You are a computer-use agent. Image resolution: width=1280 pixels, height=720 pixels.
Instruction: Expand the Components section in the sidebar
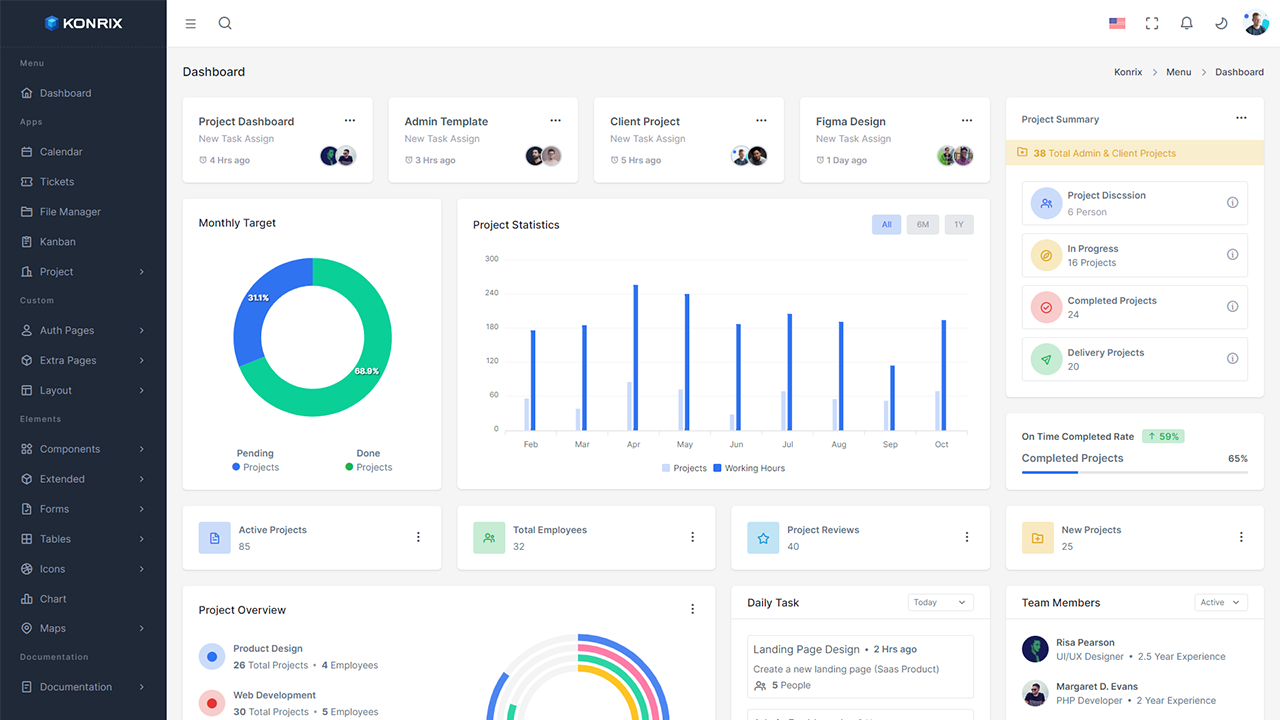70,448
